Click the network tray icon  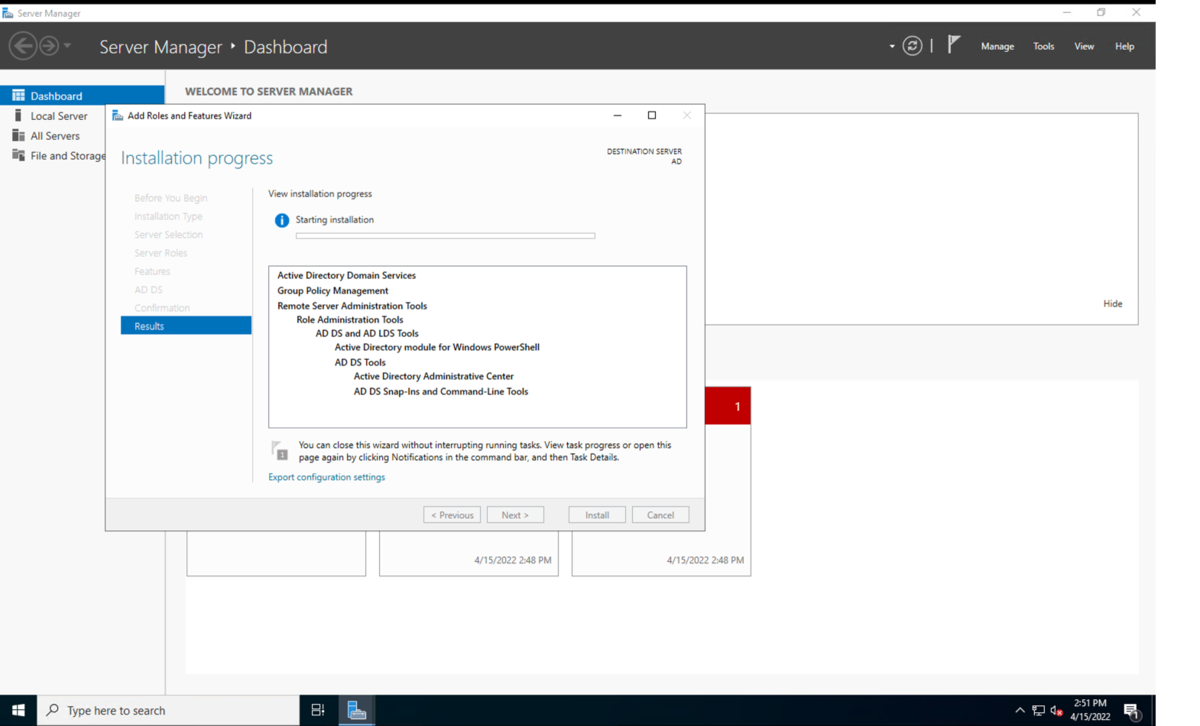click(x=1039, y=711)
